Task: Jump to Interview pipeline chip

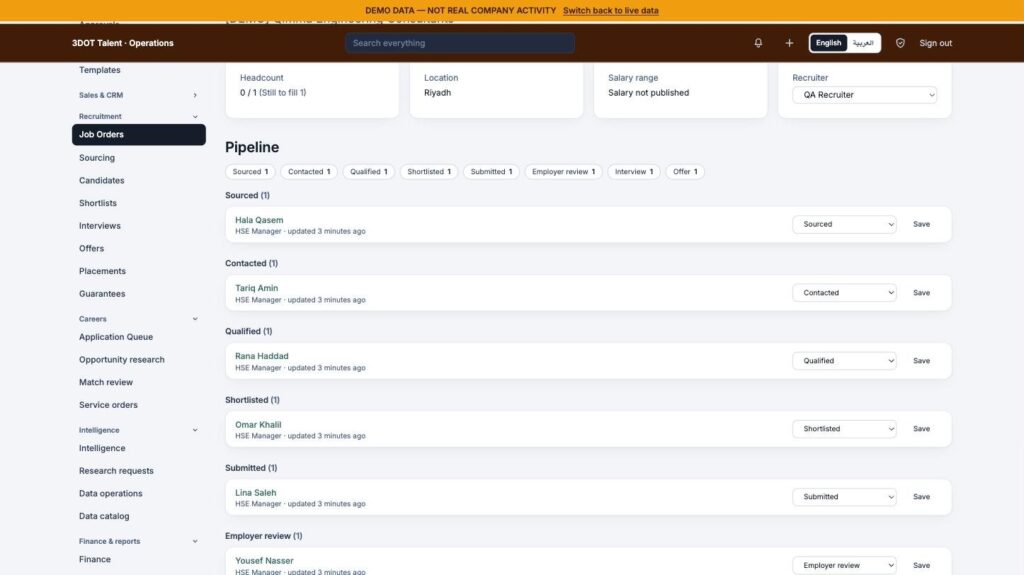Action: 633,172
